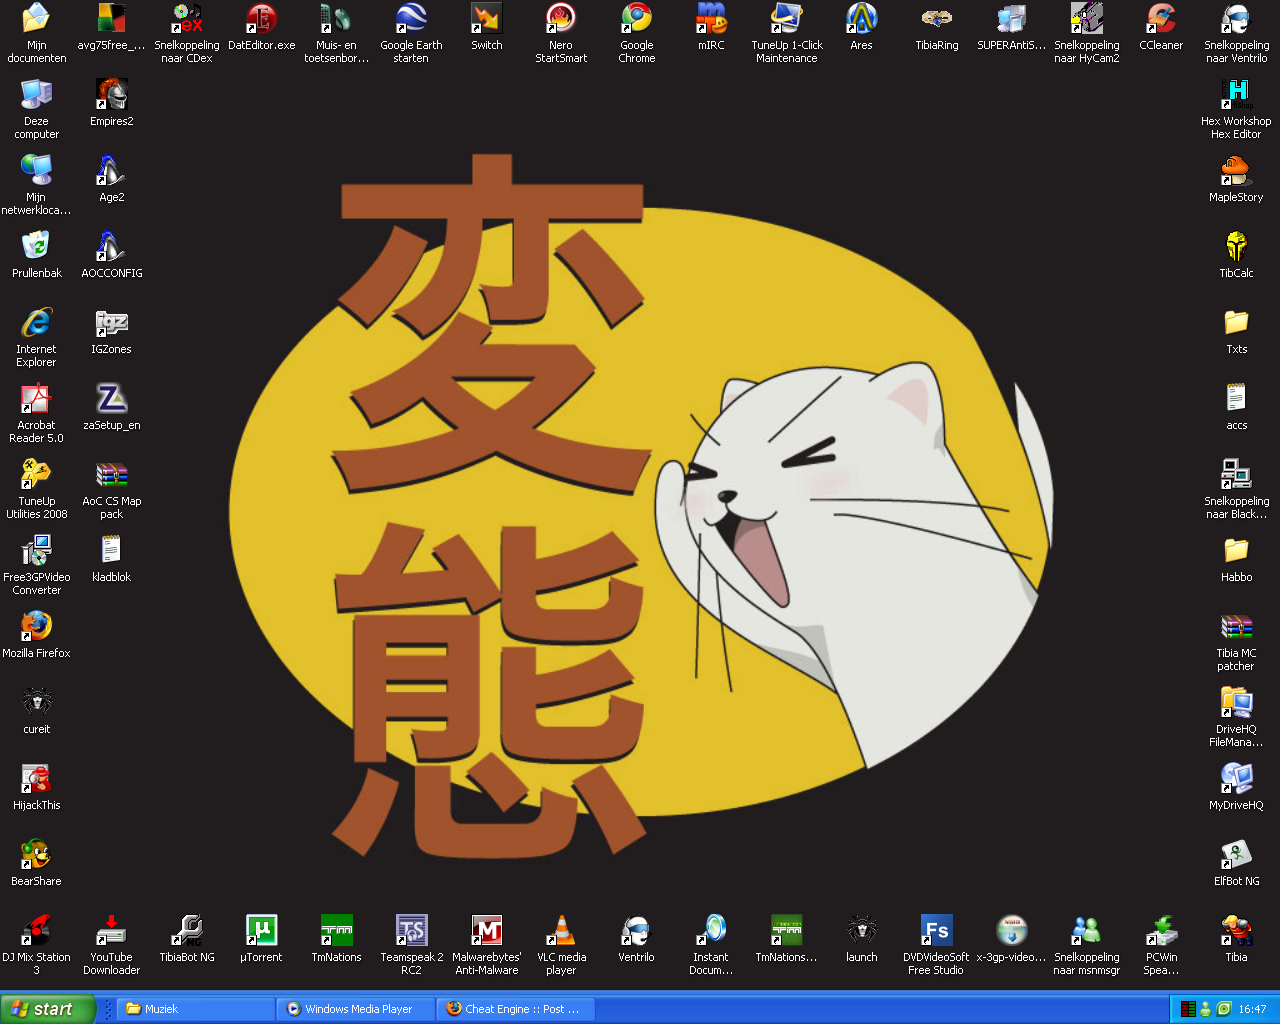1280x1024 pixels.
Task: Open DriveHQ FileManager icon
Action: pos(1236,702)
